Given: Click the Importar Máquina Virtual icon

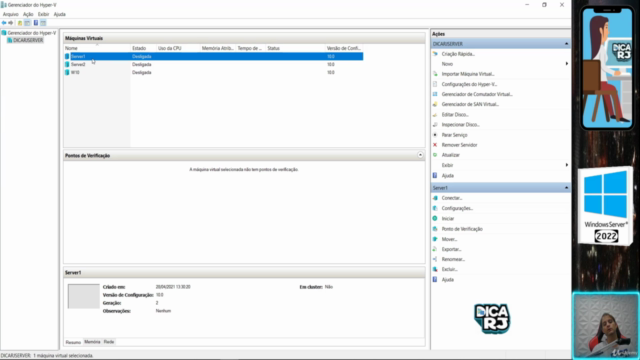Looking at the screenshot, I should tap(435, 74).
